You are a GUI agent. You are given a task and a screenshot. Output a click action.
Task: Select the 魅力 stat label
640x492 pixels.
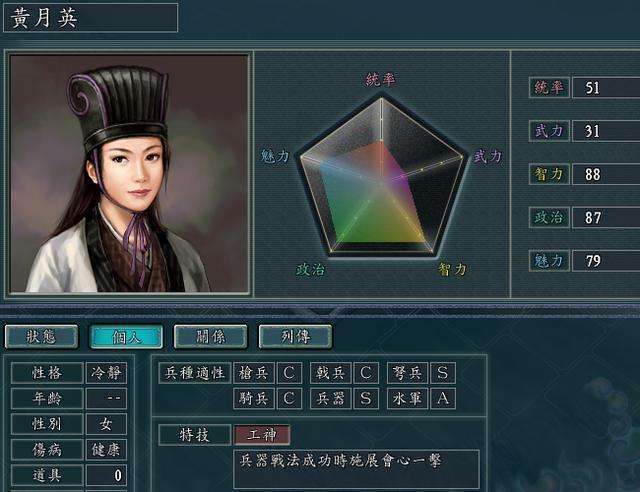549,260
